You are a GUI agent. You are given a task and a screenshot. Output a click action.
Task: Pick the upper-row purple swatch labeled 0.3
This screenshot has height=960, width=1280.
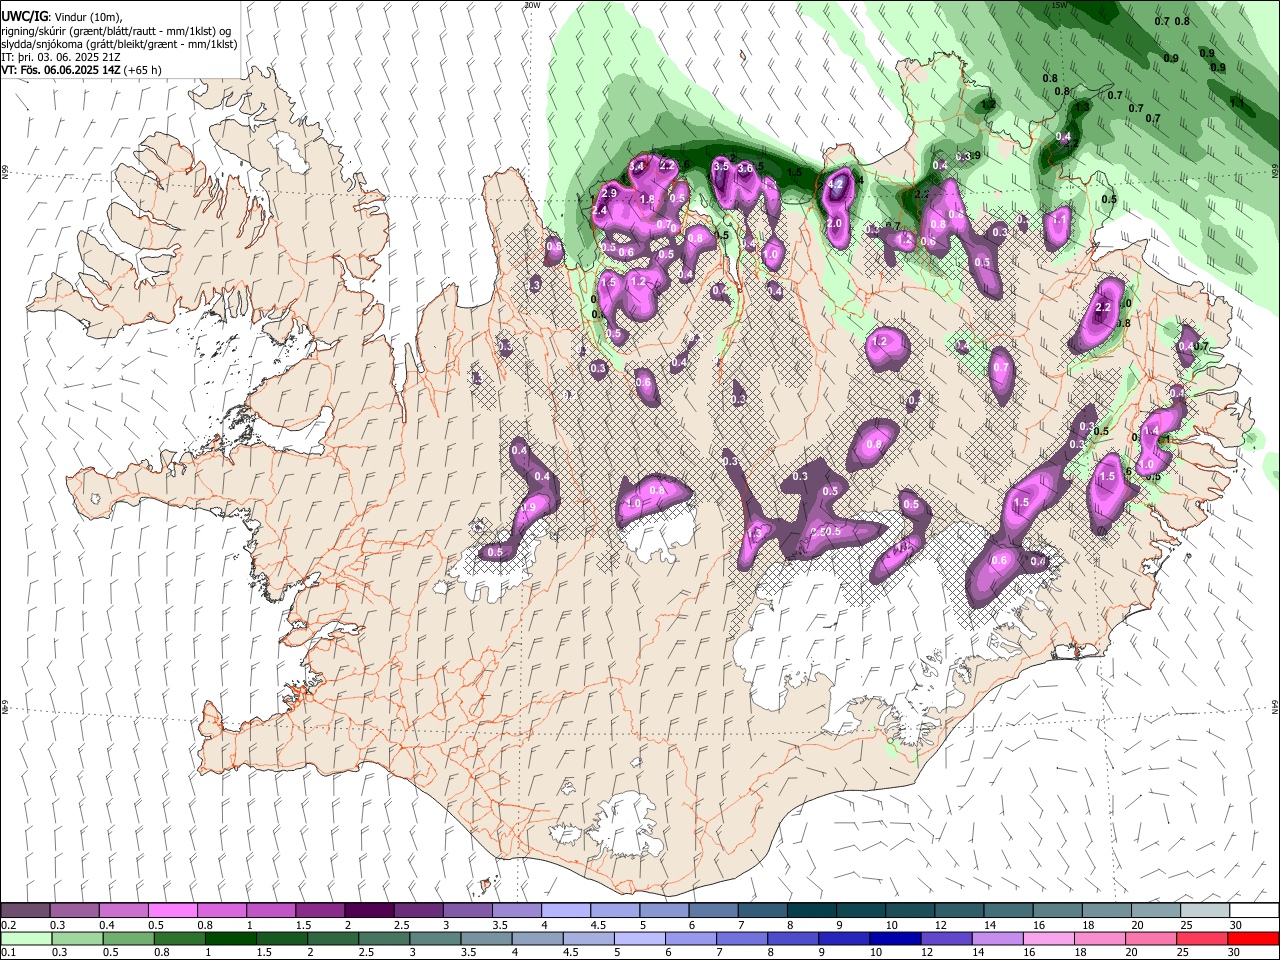tap(74, 911)
